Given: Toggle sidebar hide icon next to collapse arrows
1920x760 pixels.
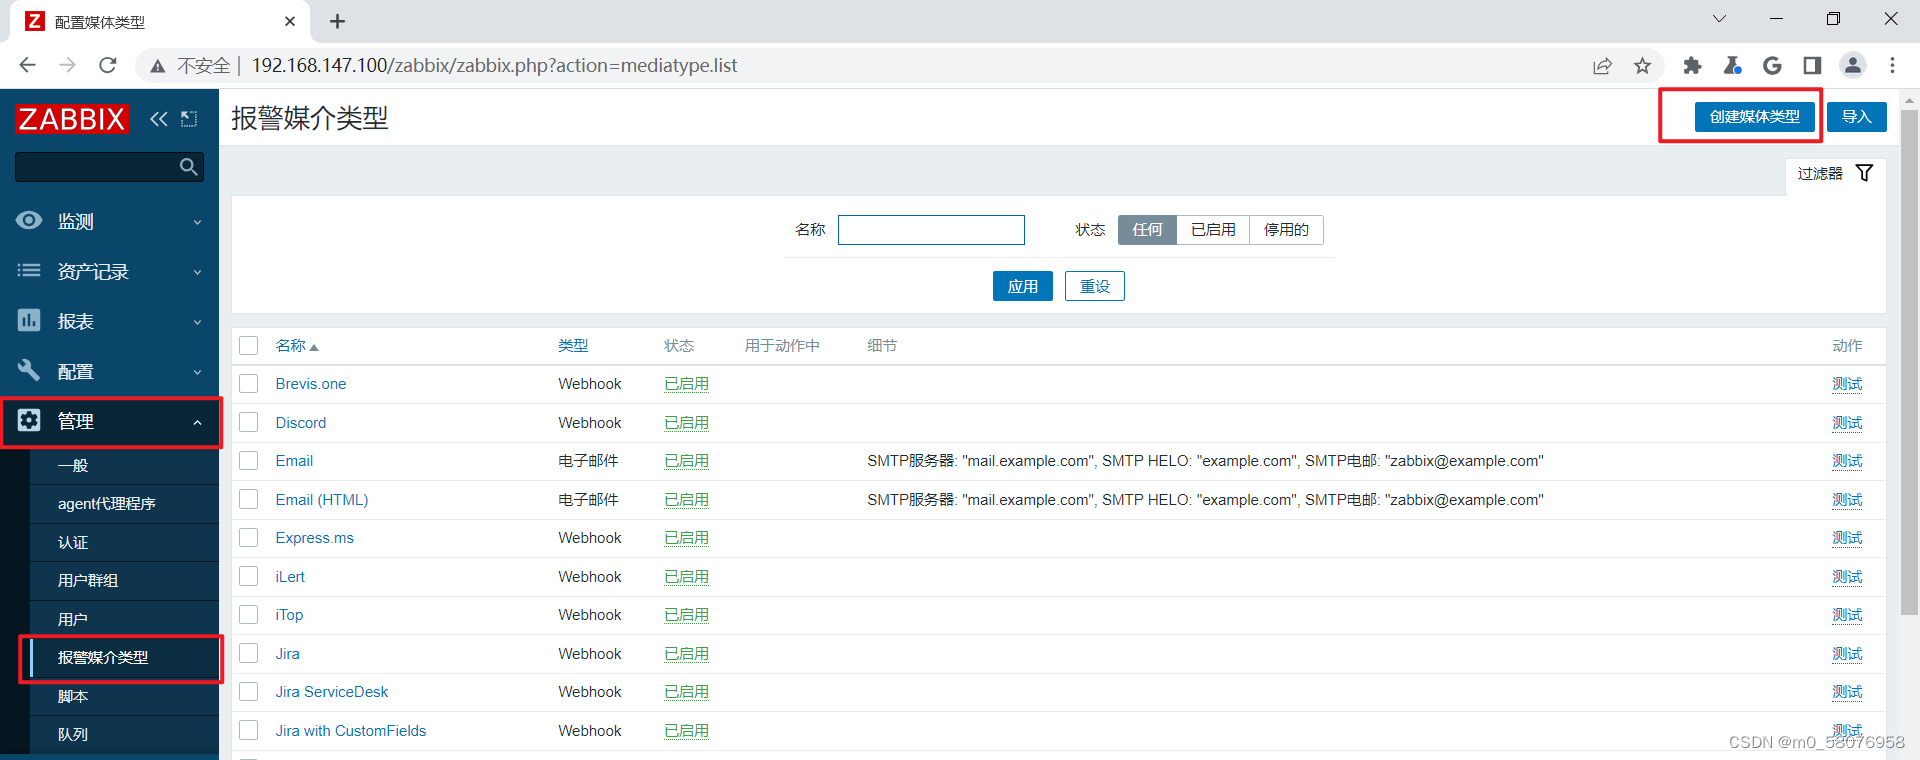Looking at the screenshot, I should coord(189,119).
